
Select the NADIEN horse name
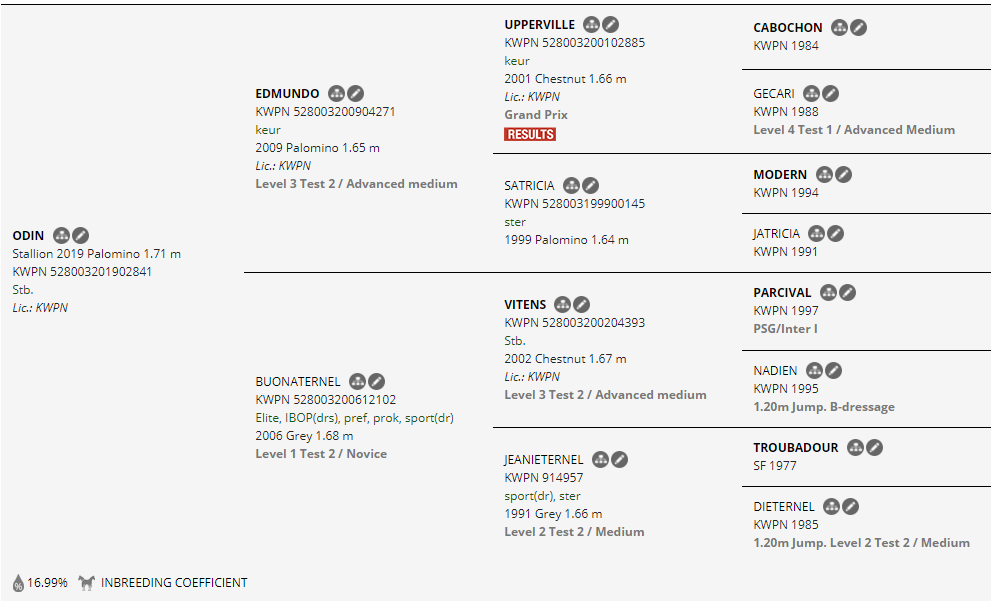coord(775,371)
